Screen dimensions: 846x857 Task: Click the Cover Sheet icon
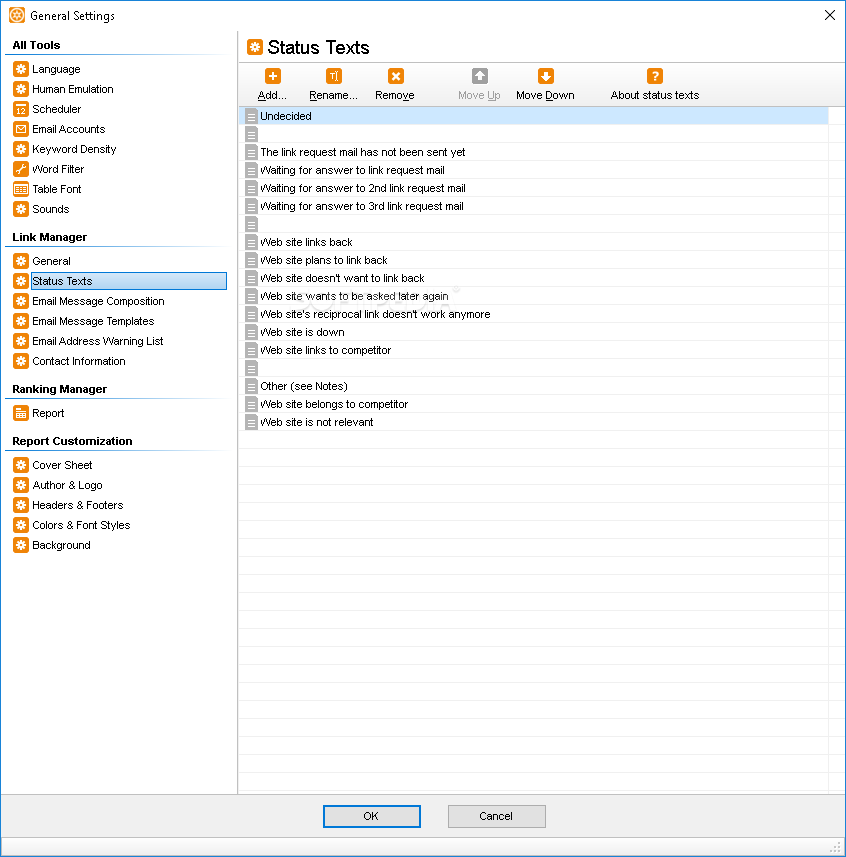pos(21,465)
